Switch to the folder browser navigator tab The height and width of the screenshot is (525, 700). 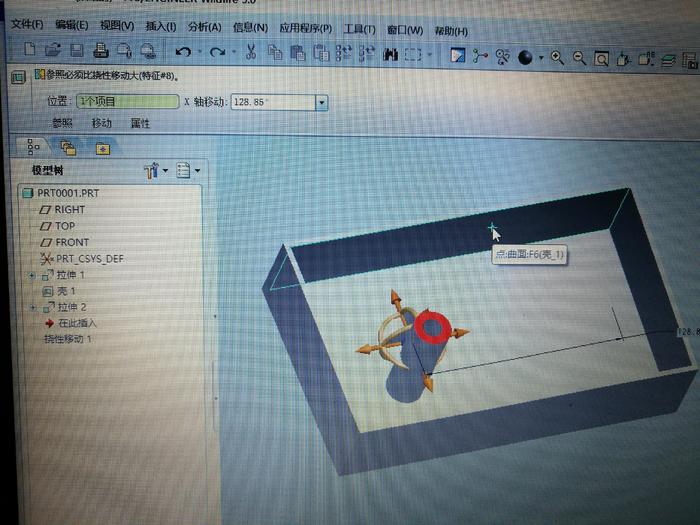tap(68, 148)
